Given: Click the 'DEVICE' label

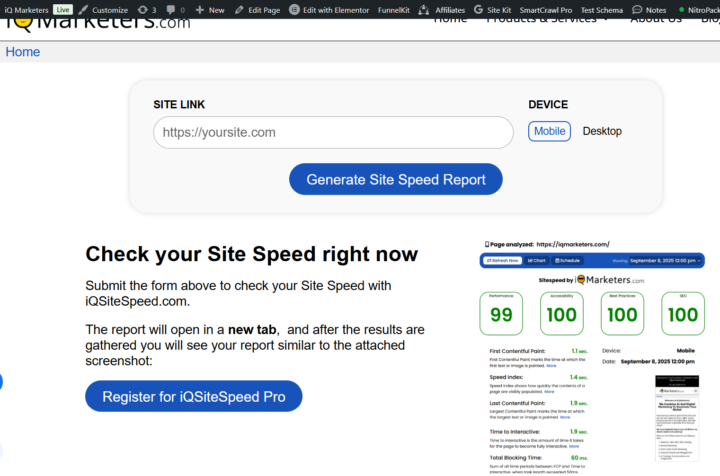Looking at the screenshot, I should tap(548, 105).
